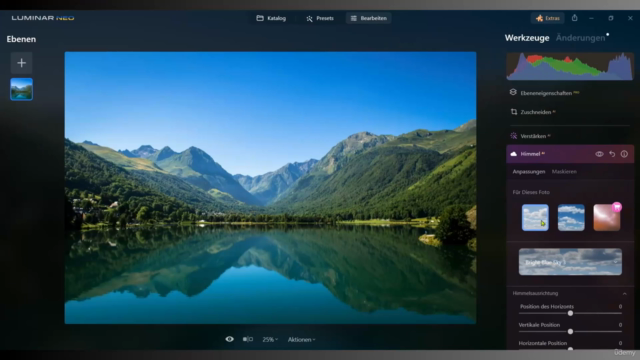Click Vertikale Position value field
This screenshot has height=360, width=640.
point(620,325)
